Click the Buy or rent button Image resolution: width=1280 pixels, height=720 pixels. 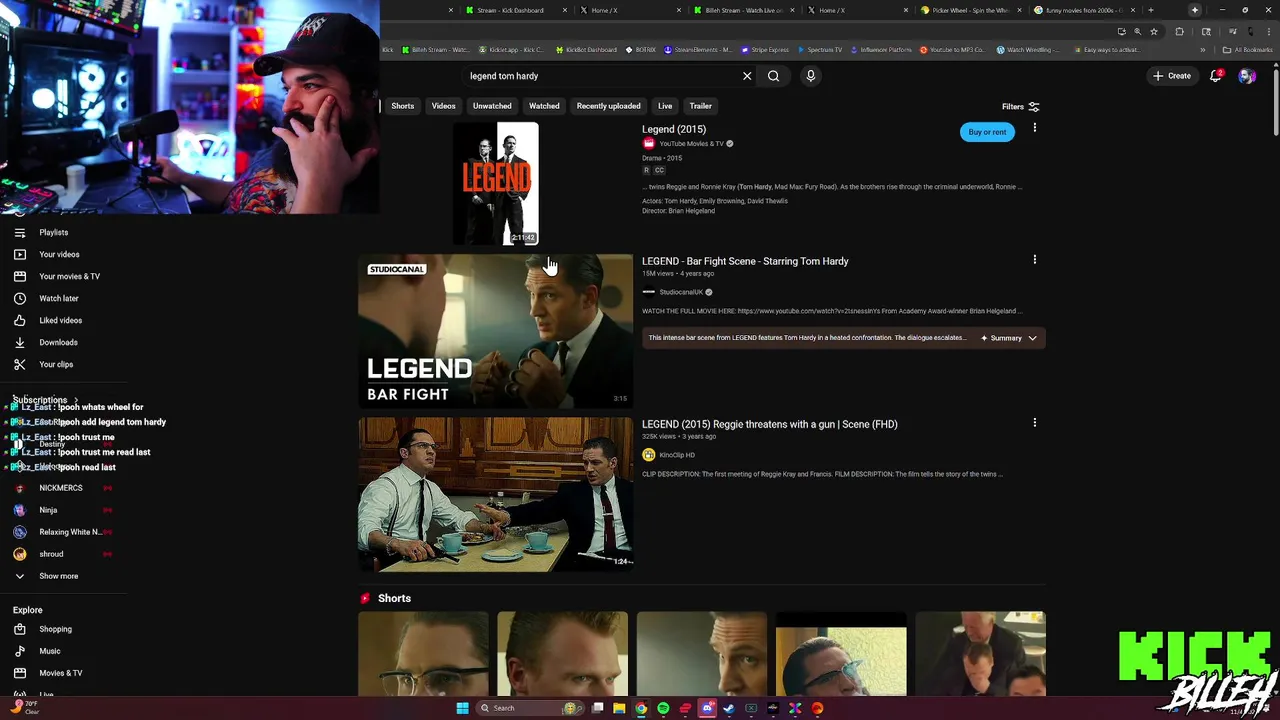click(x=987, y=132)
